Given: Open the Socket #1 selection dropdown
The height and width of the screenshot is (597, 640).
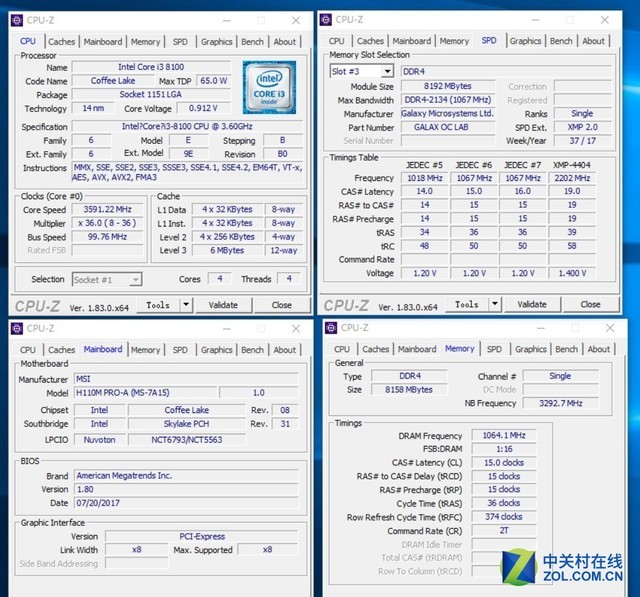Looking at the screenshot, I should [135, 280].
